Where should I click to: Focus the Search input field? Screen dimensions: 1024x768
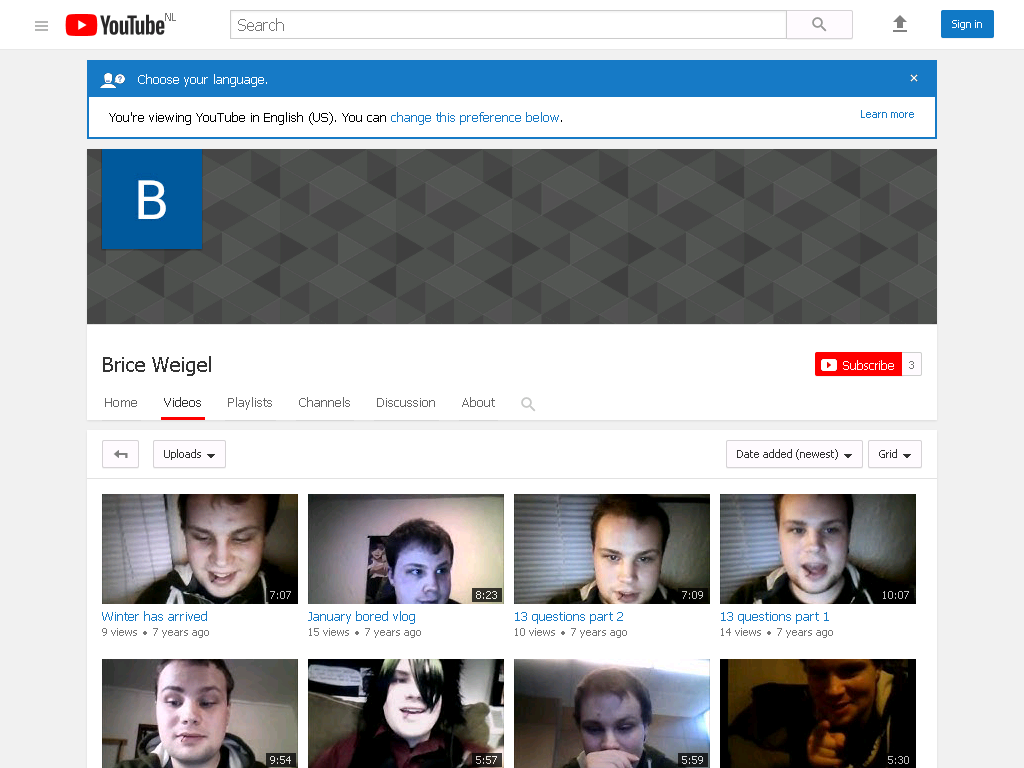pos(508,25)
